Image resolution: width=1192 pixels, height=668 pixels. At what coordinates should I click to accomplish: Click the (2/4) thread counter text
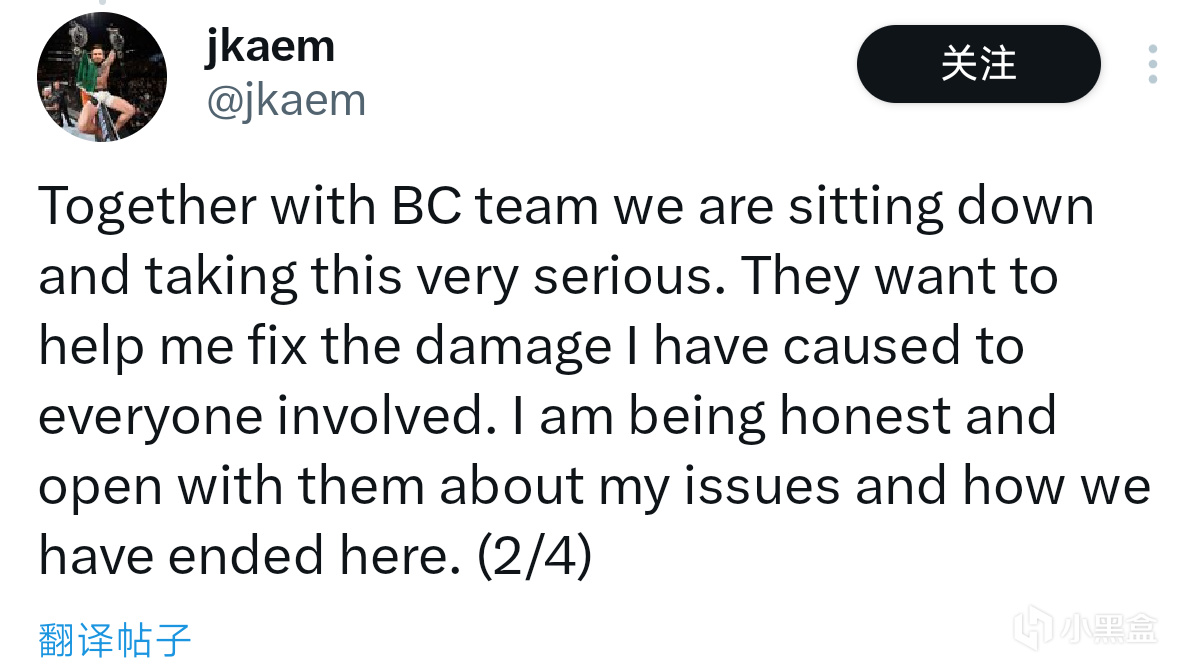534,556
